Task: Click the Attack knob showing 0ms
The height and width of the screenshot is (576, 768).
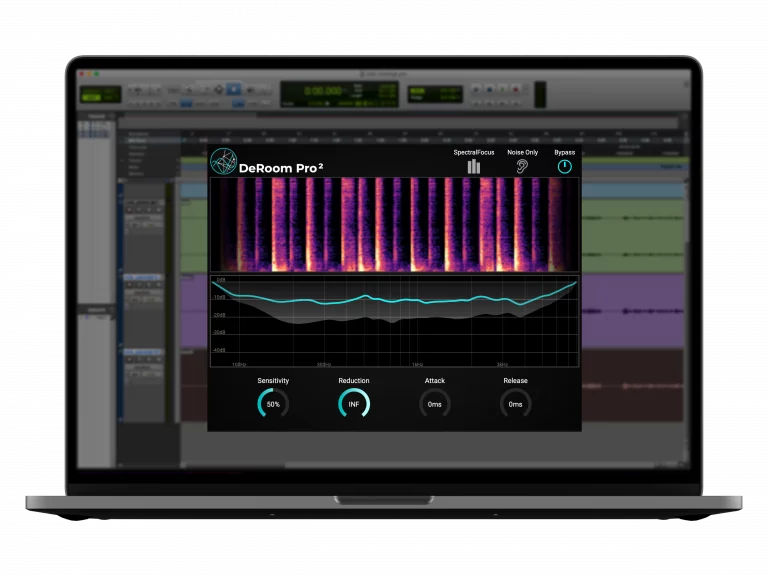Action: pos(434,404)
